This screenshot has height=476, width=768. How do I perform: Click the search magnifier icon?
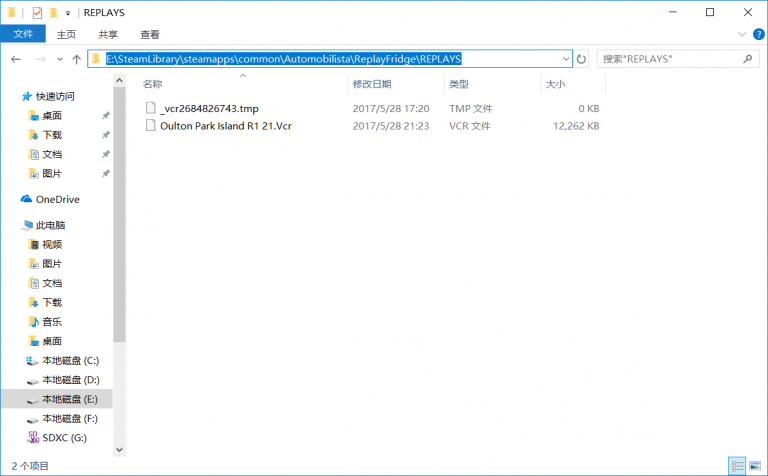click(x=747, y=59)
